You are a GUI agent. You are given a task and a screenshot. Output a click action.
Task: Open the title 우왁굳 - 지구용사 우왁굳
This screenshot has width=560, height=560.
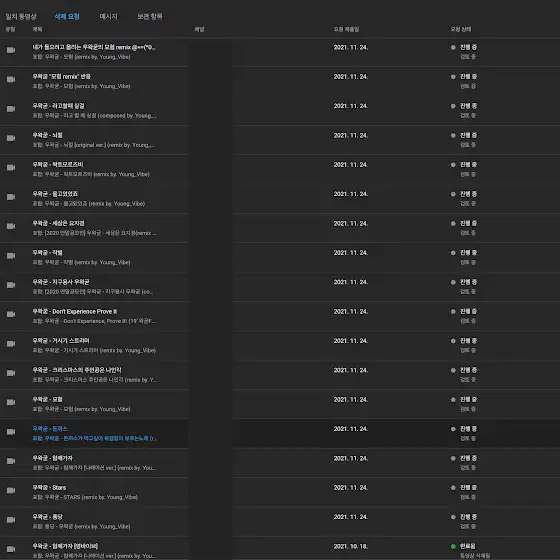click(x=61, y=282)
